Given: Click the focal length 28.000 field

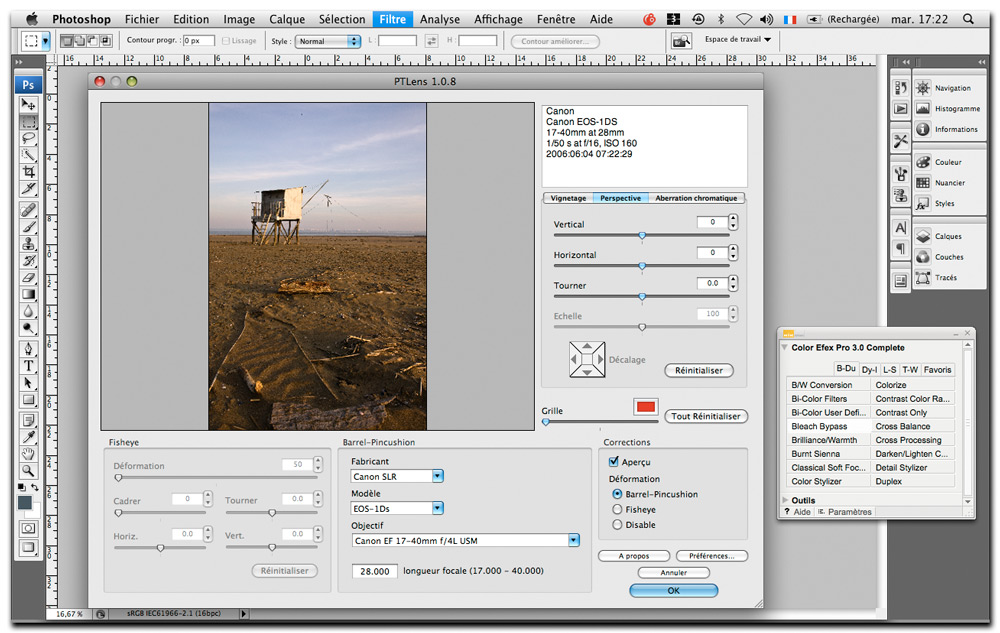Looking at the screenshot, I should [x=374, y=571].
